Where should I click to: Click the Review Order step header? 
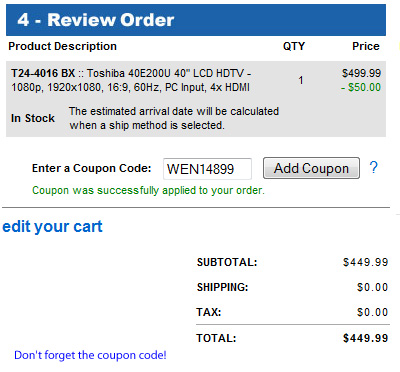click(x=196, y=20)
